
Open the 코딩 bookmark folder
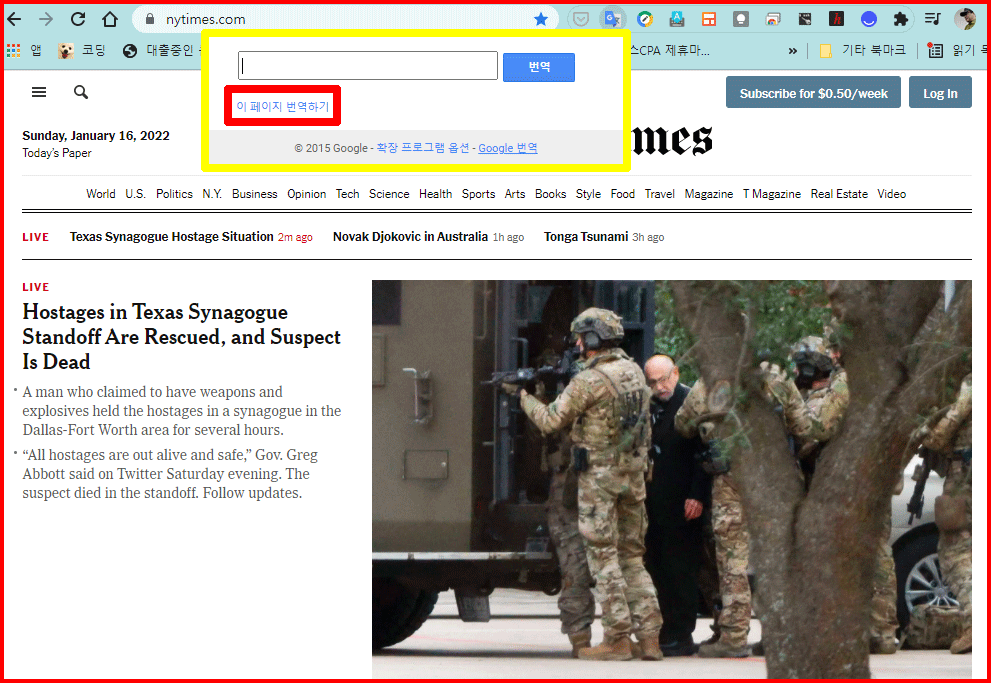pyautogui.click(x=82, y=51)
